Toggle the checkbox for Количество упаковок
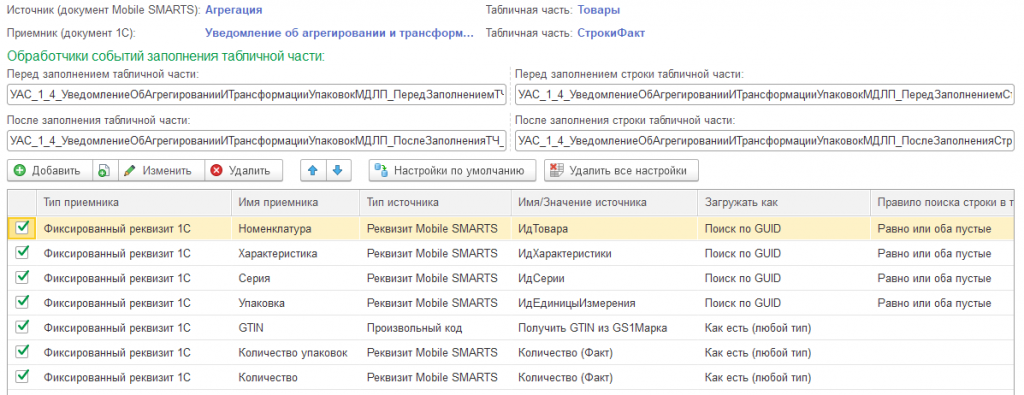The image size is (1024, 395). [x=22, y=351]
